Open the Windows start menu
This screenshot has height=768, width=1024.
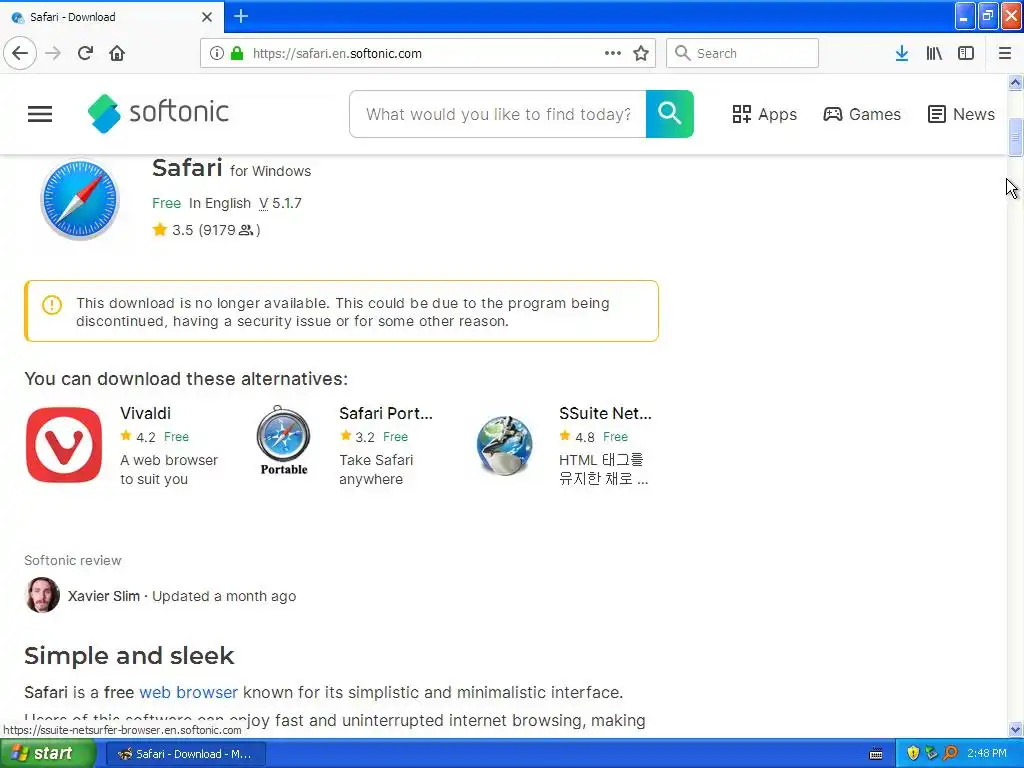[x=48, y=754]
